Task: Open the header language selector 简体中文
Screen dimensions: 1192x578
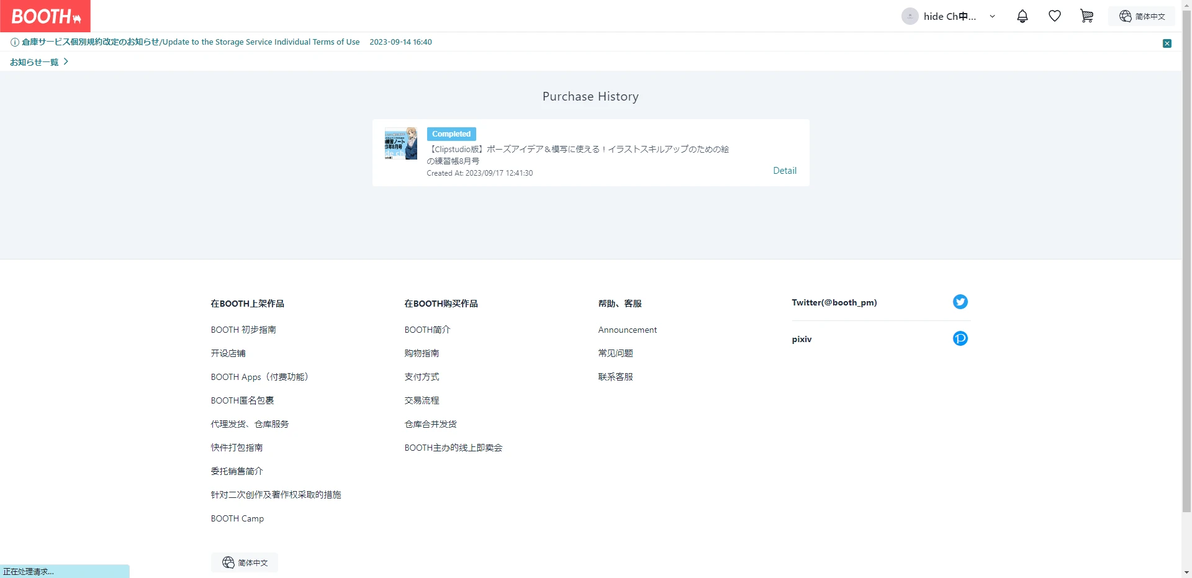Action: (x=1142, y=16)
